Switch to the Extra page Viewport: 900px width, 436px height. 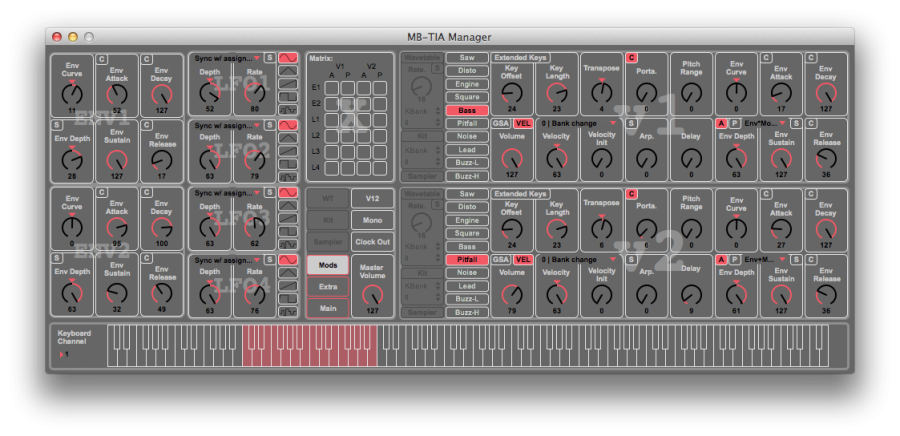[x=328, y=287]
